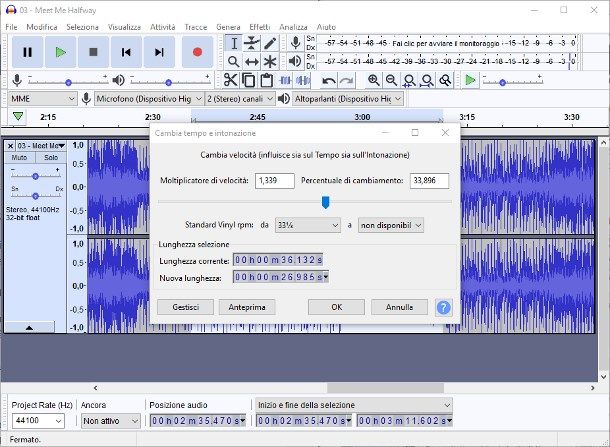Screen dimensions: 610x447
Task: Click the playback meter speaker icon
Action: (295, 61)
